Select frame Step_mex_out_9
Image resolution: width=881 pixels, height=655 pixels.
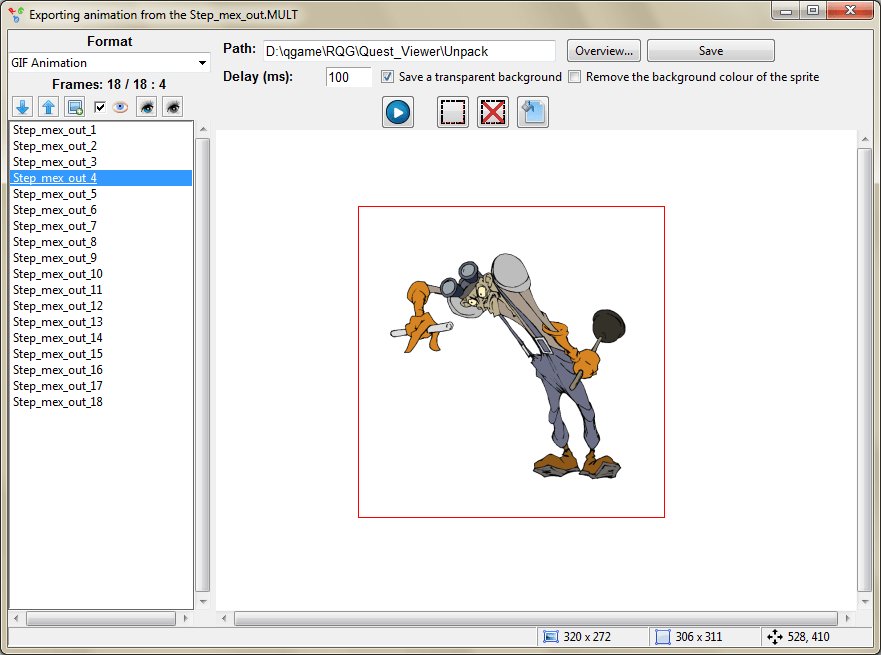pos(101,258)
